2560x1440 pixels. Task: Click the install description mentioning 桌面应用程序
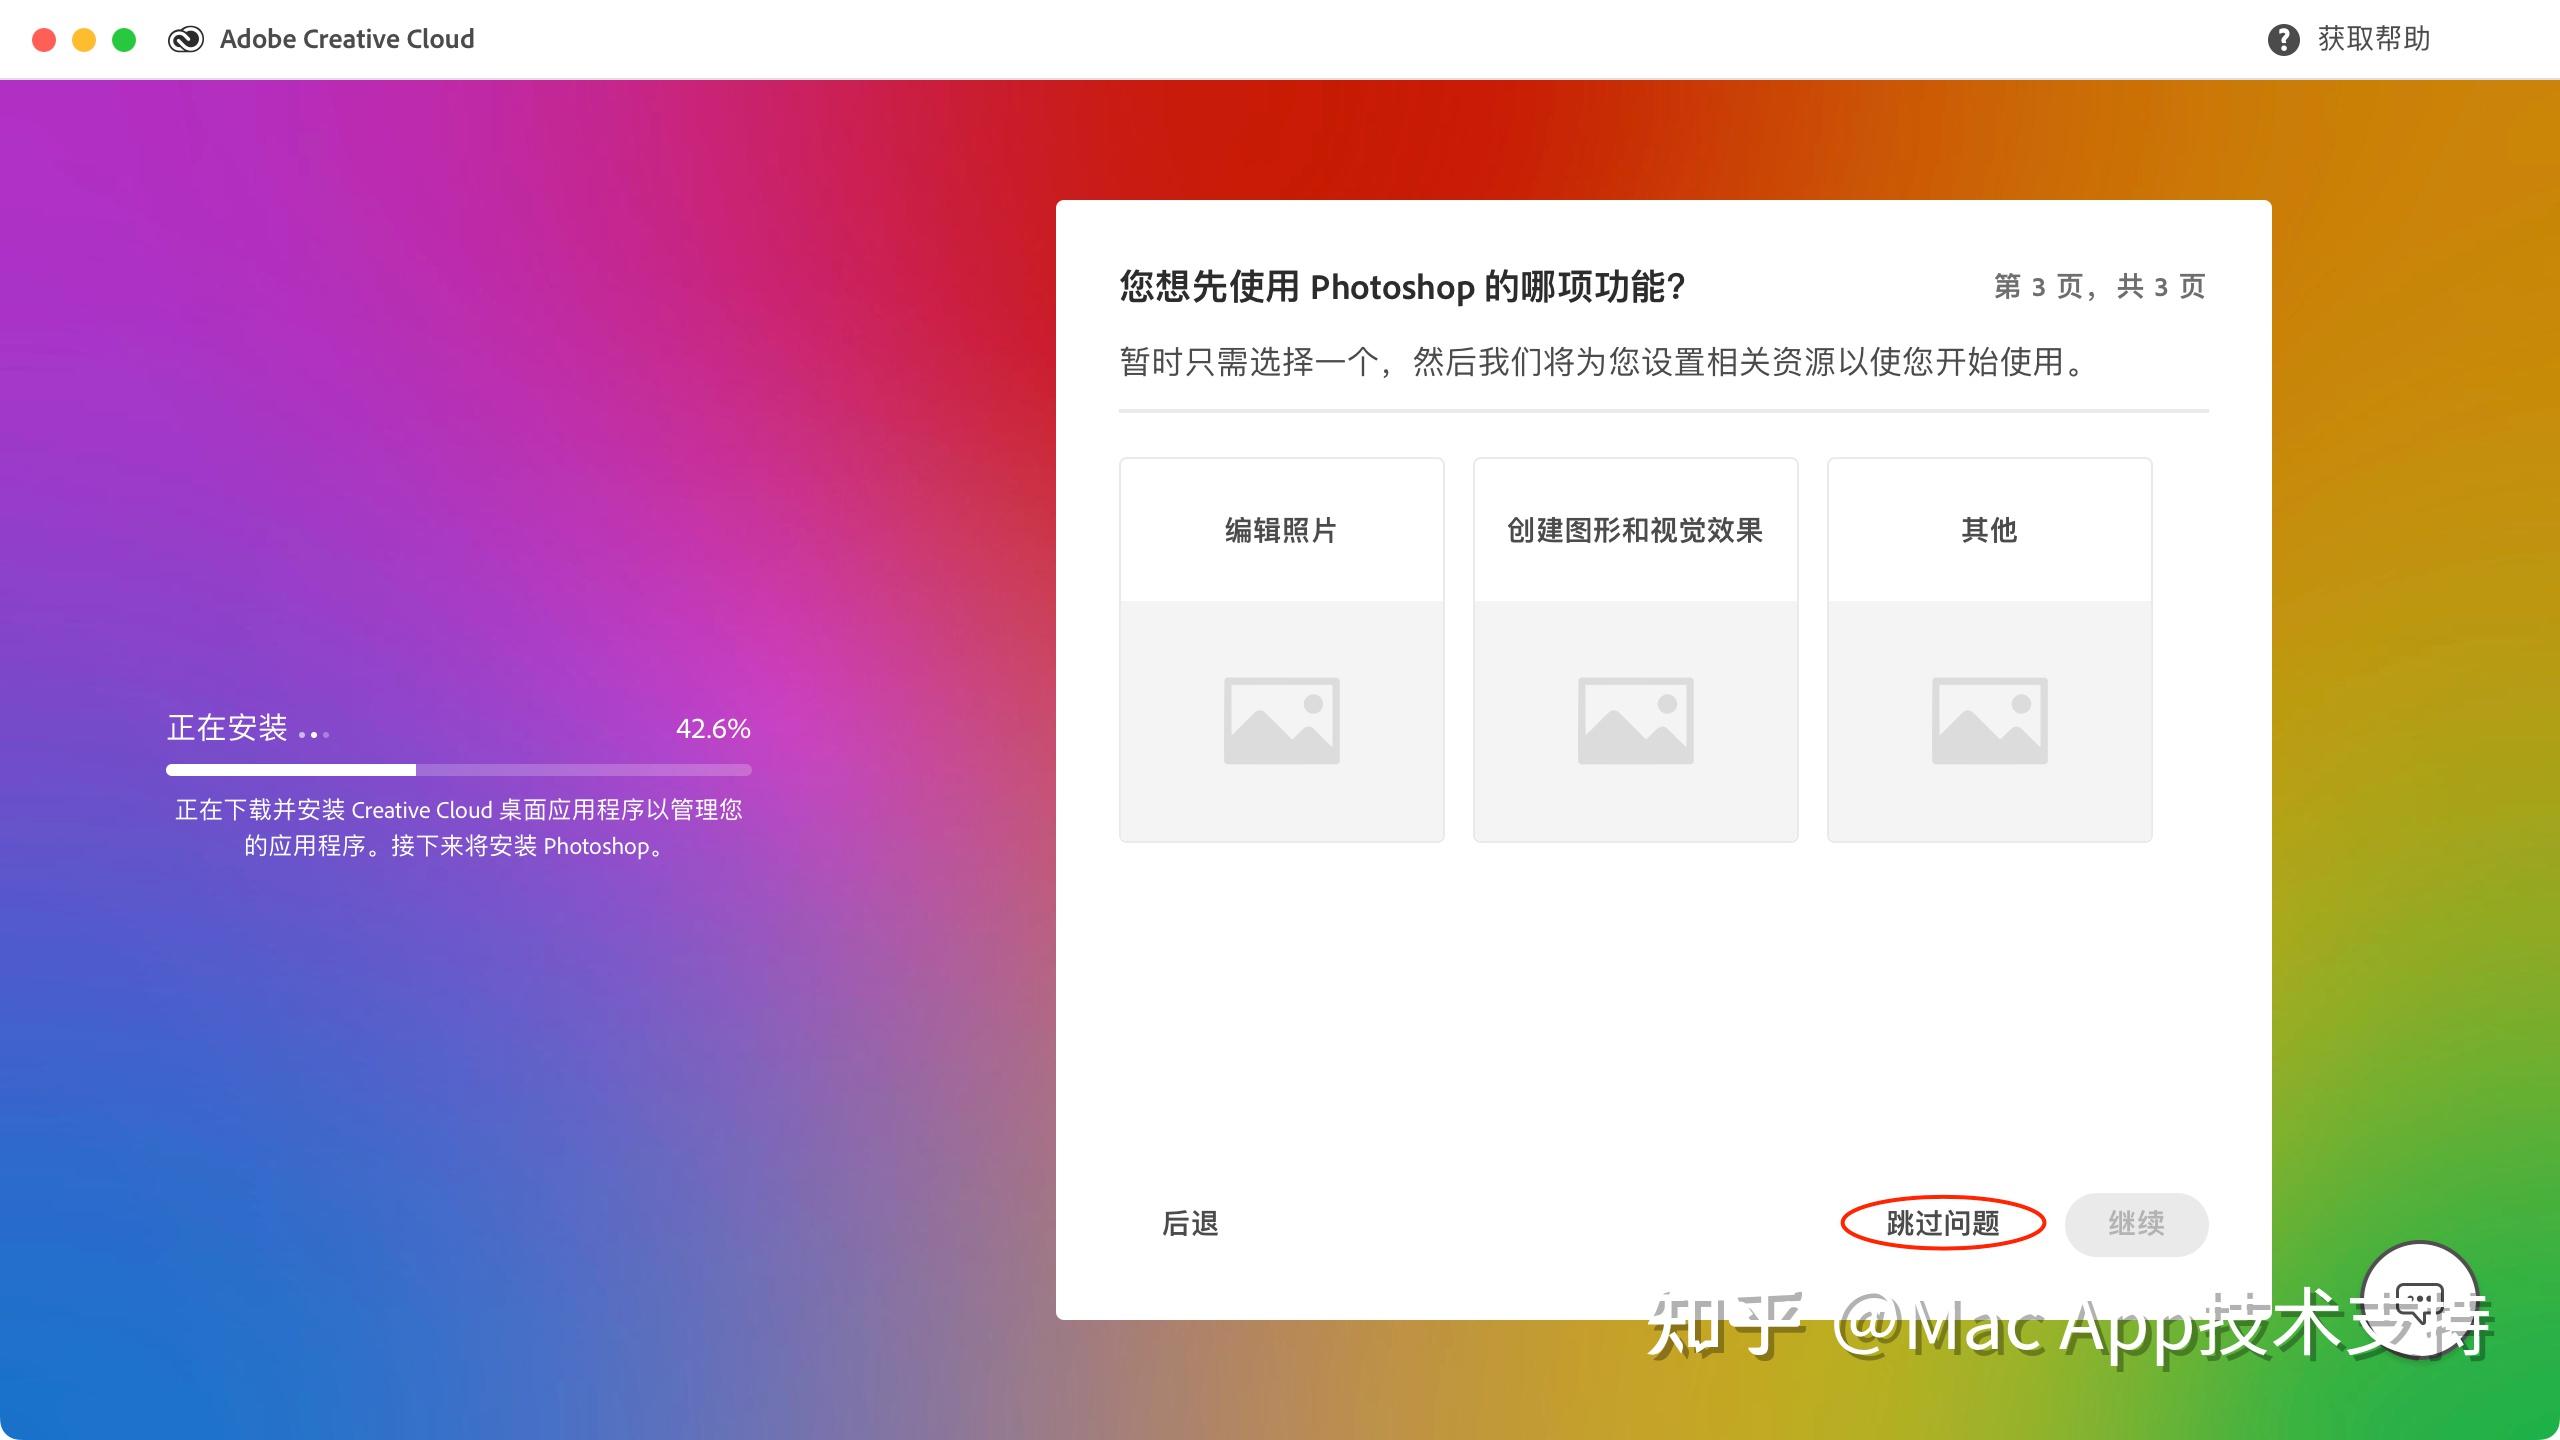[459, 828]
